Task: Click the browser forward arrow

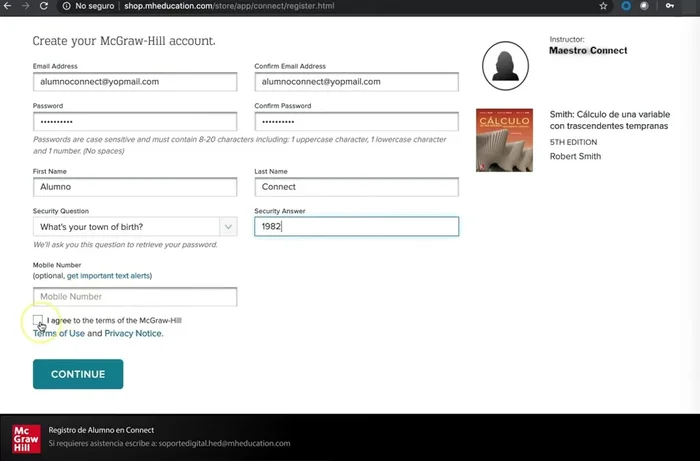Action: [25, 6]
